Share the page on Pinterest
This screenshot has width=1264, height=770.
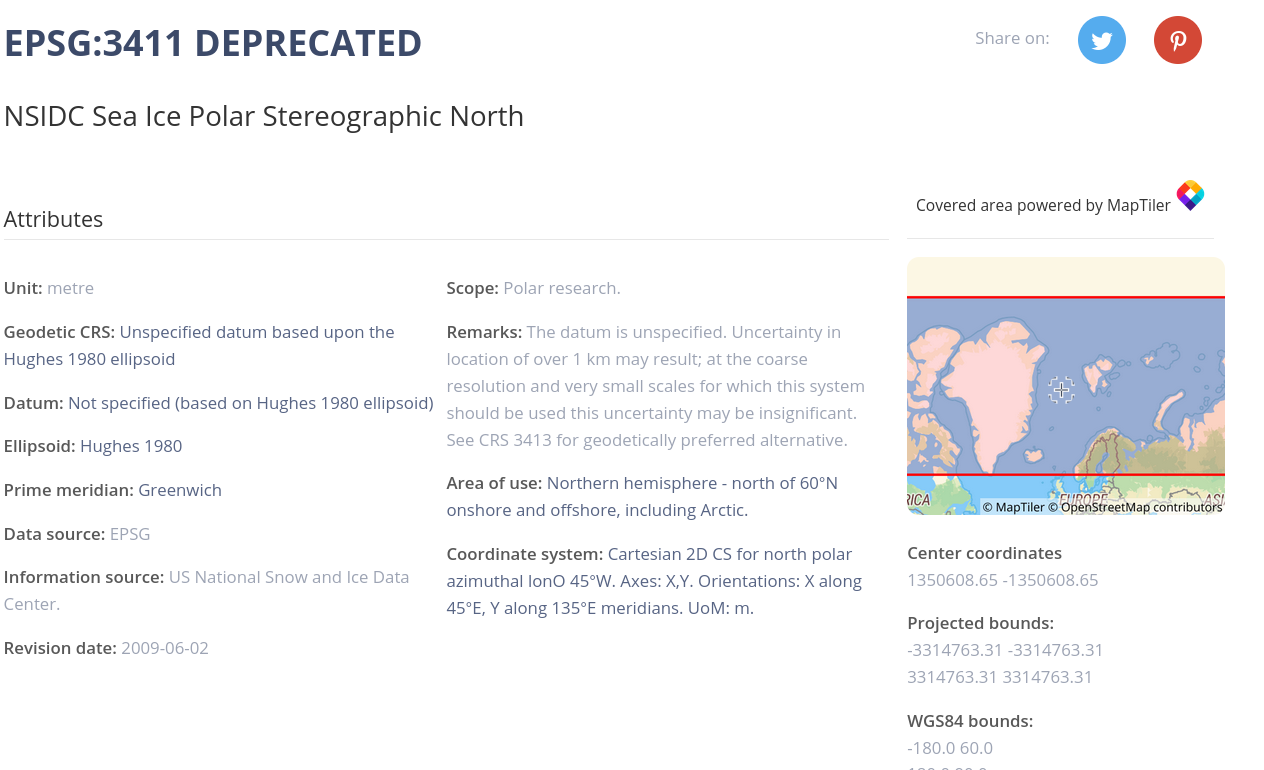tap(1177, 40)
